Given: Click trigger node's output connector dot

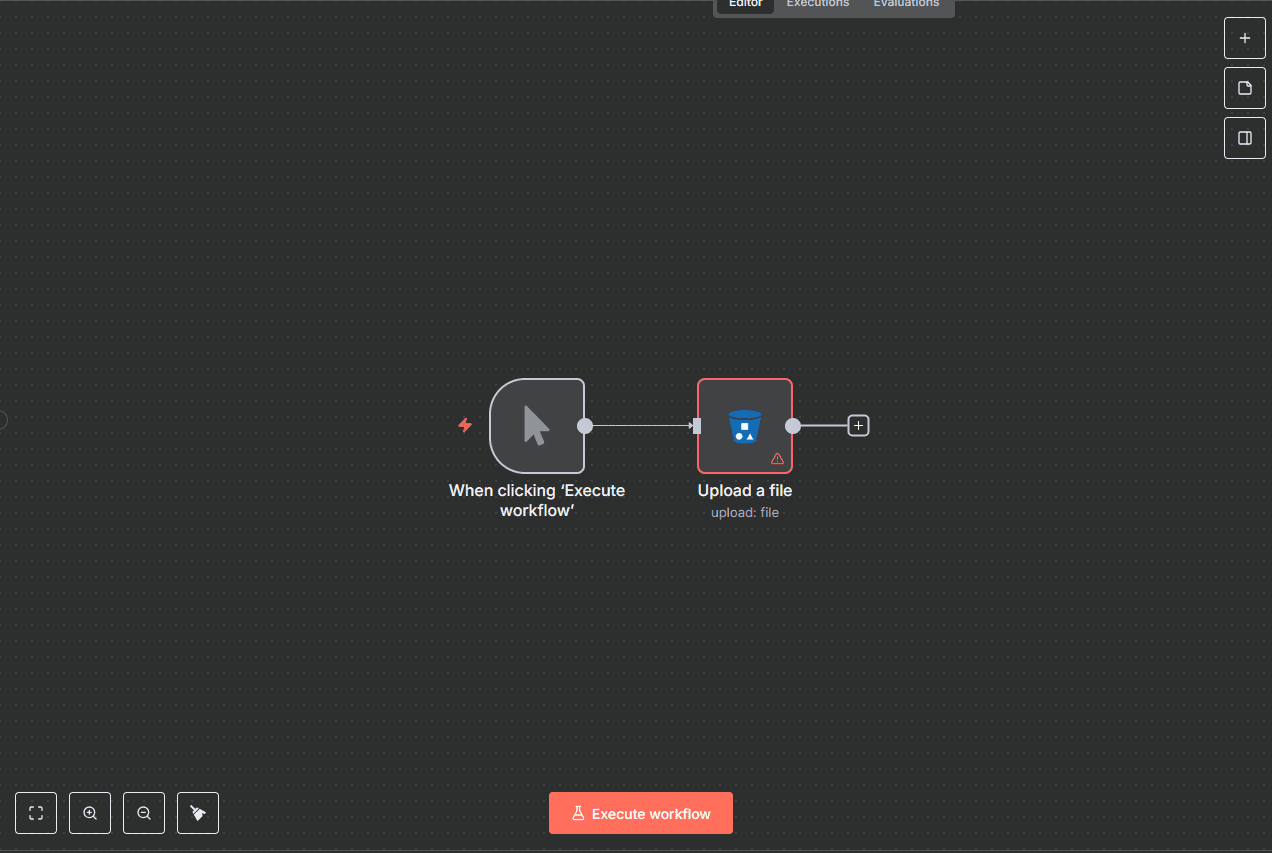Looking at the screenshot, I should coord(585,426).
